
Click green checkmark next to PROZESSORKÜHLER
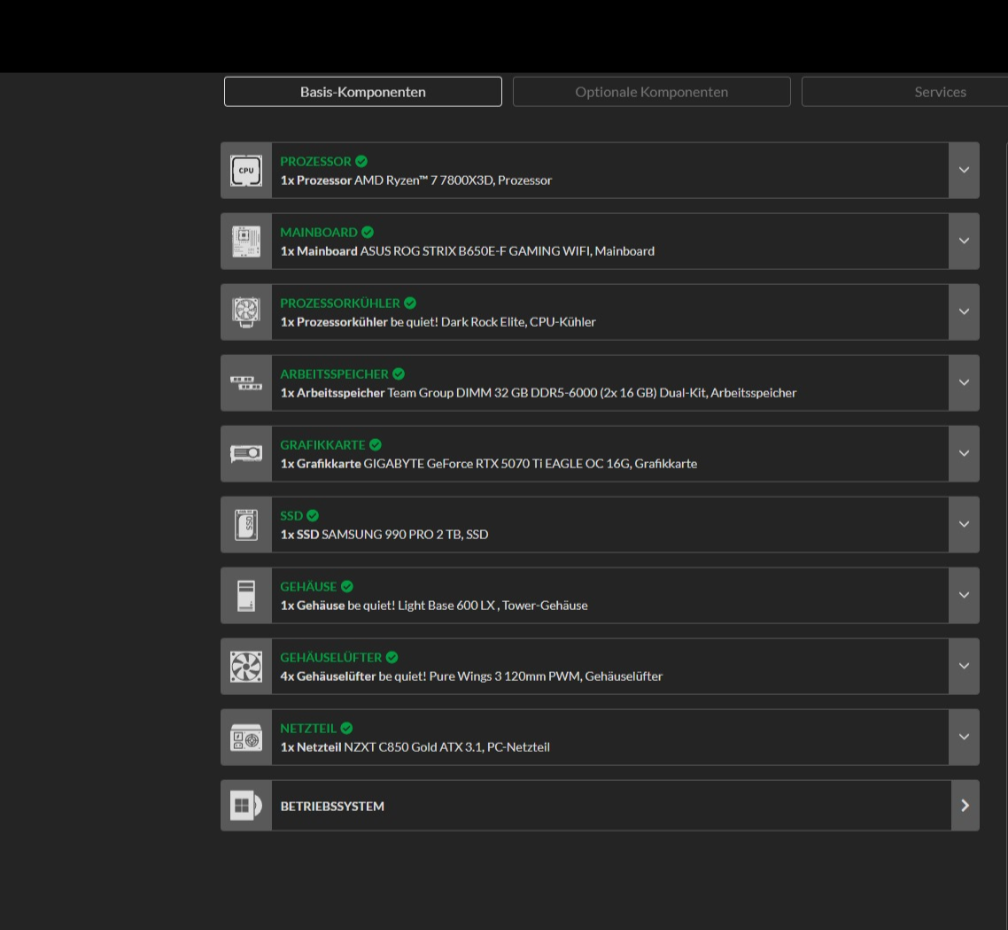[410, 303]
